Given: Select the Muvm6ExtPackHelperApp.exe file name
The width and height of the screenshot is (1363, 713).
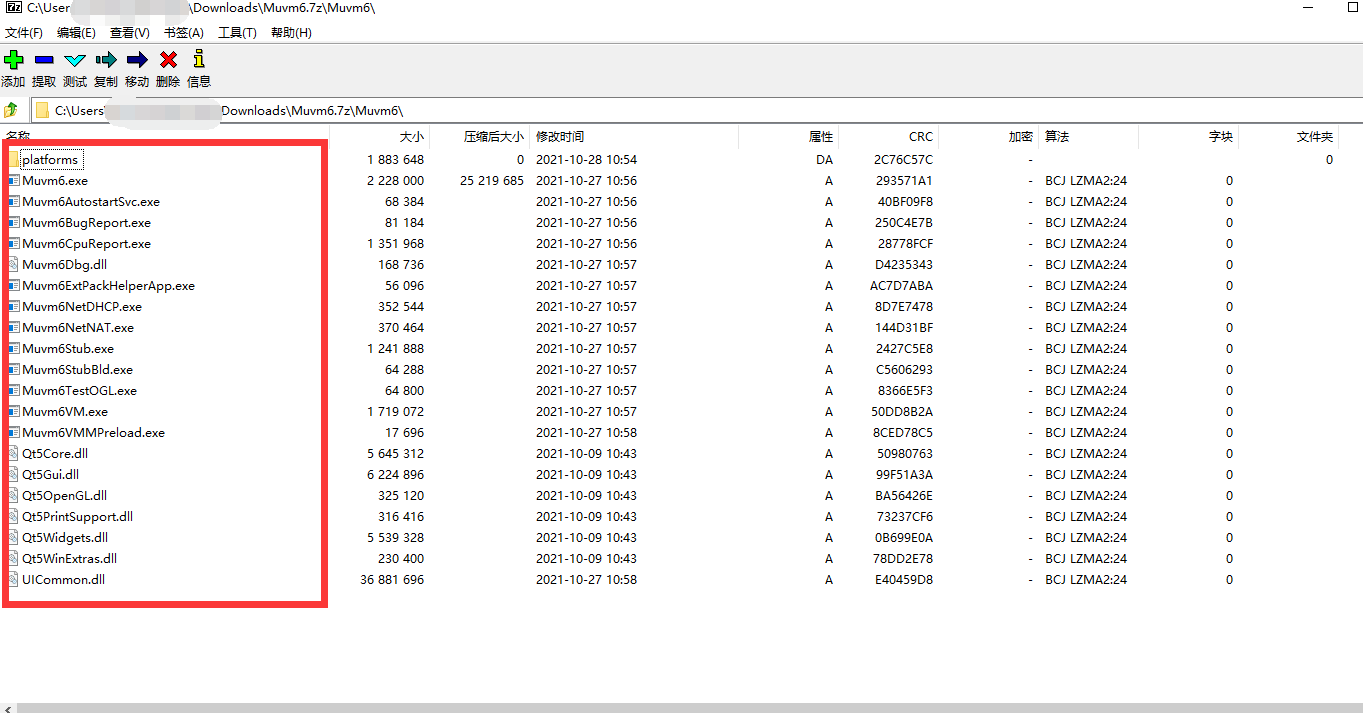Looking at the screenshot, I should 109,286.
